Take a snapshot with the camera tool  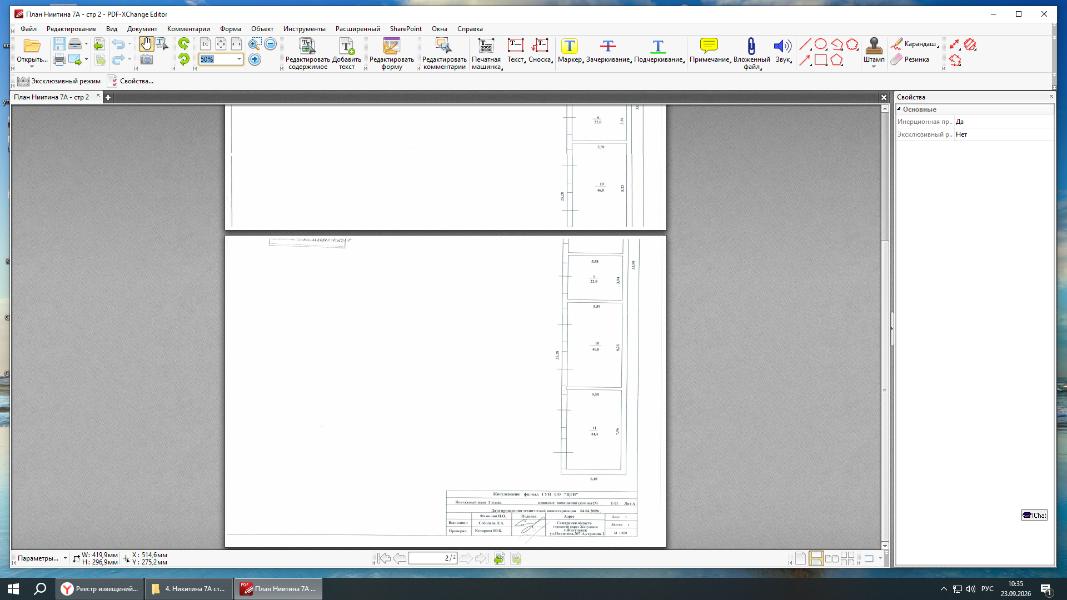pyautogui.click(x=146, y=61)
